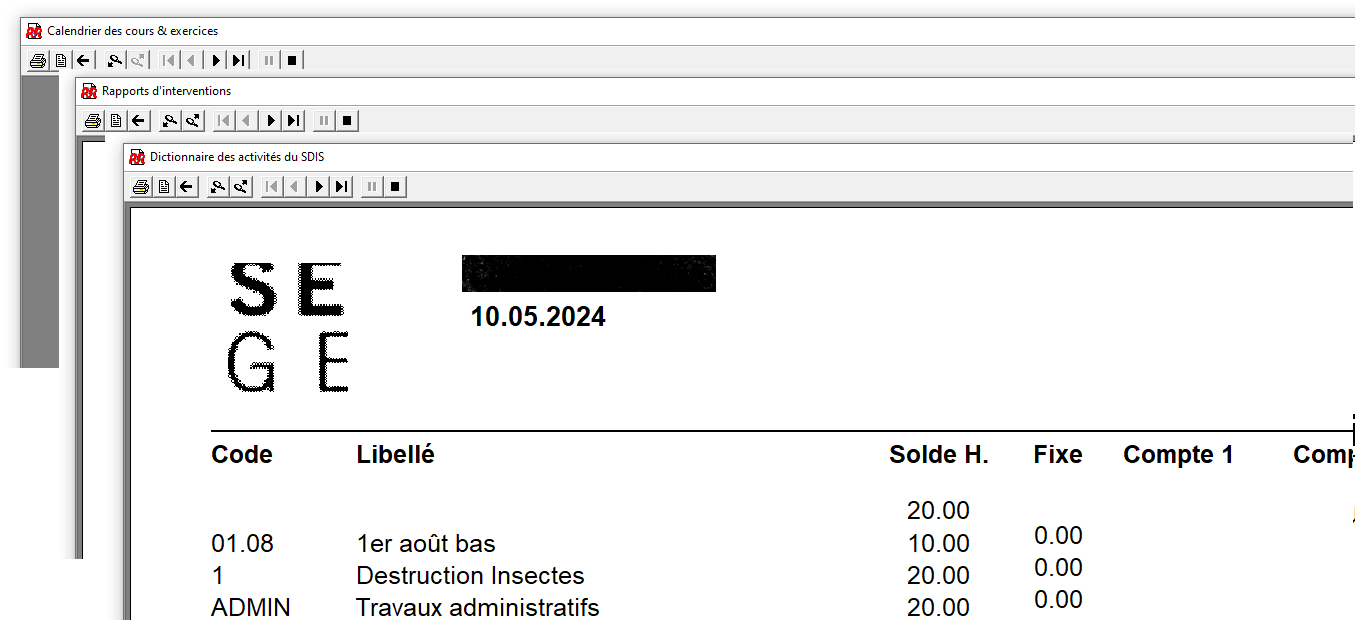Click back arrow in Calendrier des cours window

click(83, 61)
